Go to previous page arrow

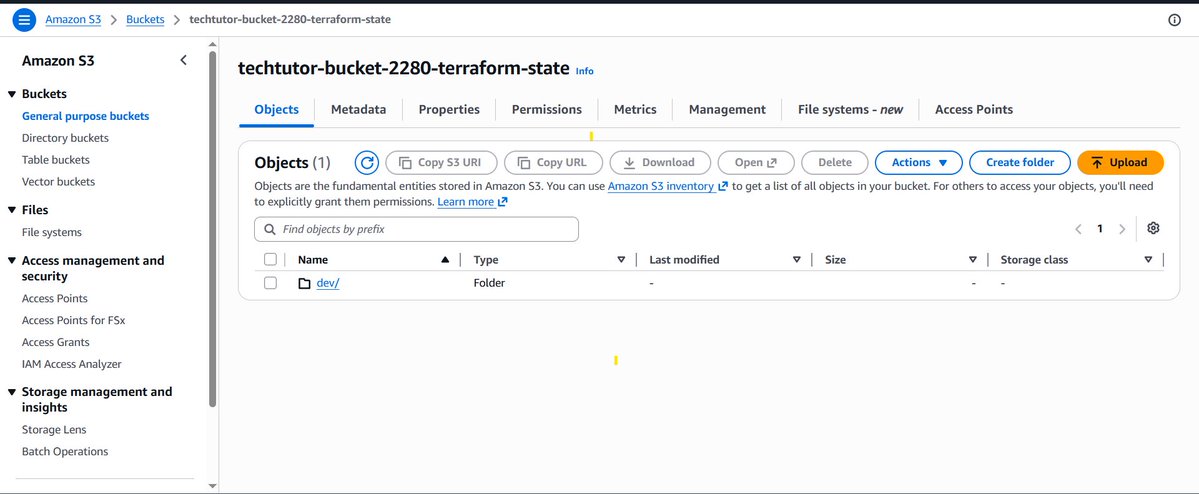coord(1078,229)
